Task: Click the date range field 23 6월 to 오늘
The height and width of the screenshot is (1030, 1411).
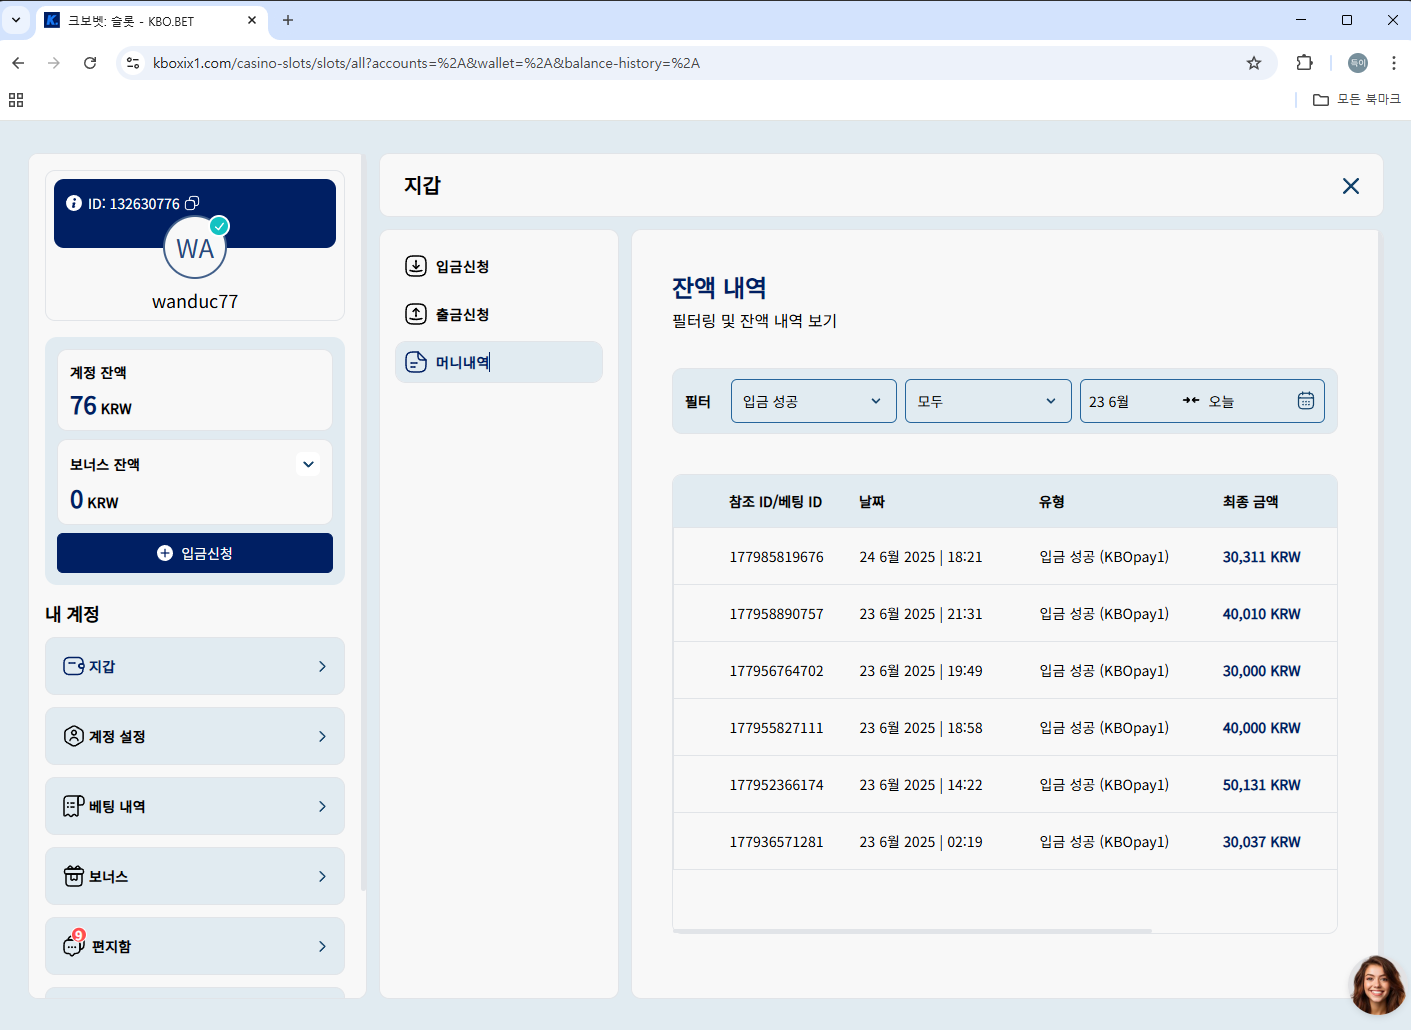Action: [x=1202, y=401]
